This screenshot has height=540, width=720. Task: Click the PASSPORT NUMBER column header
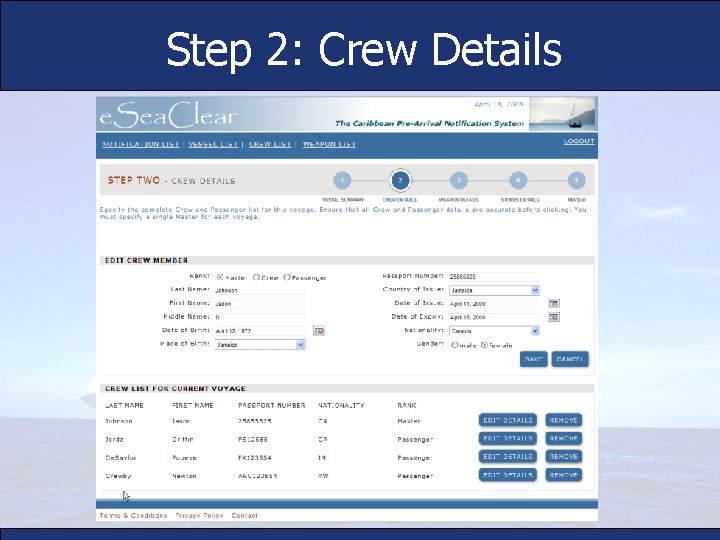click(x=271, y=405)
